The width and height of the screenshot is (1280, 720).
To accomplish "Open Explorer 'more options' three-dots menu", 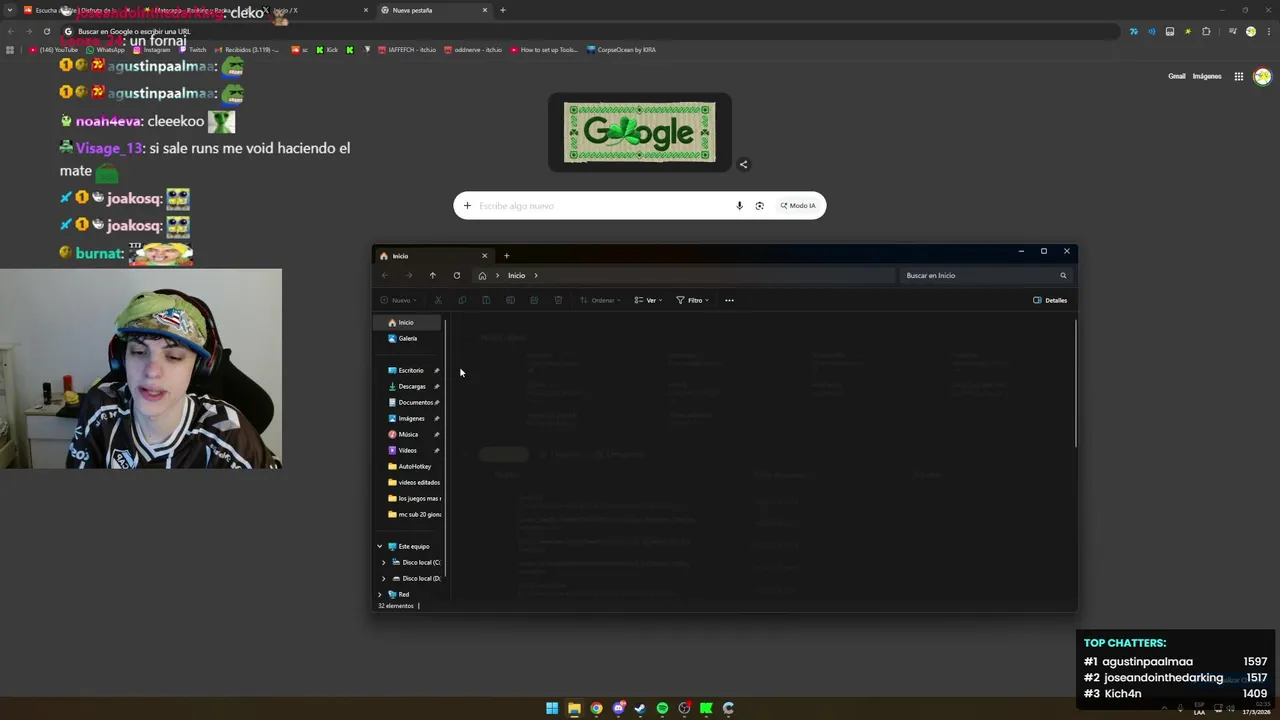I will click(729, 300).
